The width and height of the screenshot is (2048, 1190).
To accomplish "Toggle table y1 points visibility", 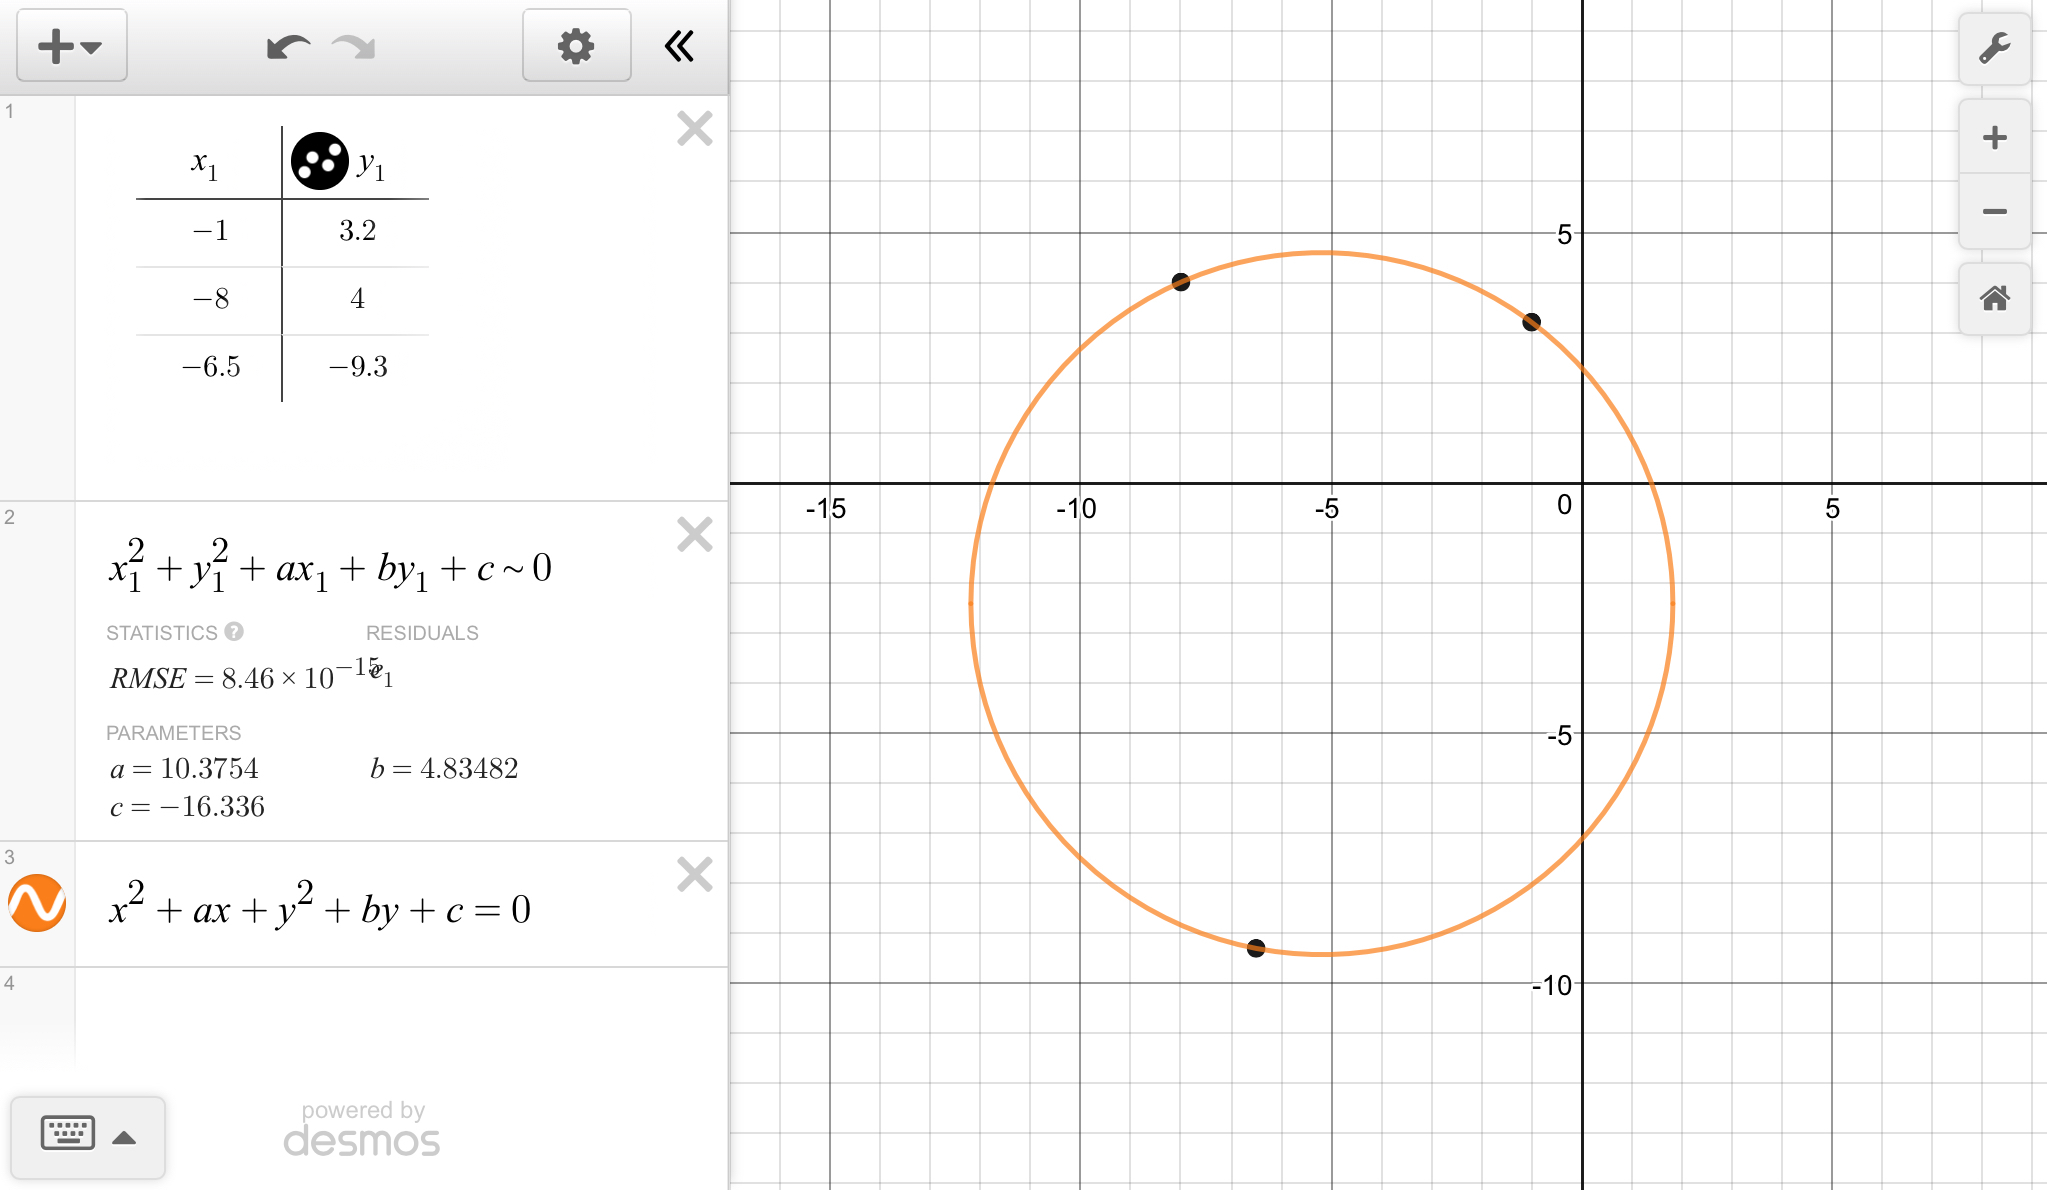I will tap(319, 161).
